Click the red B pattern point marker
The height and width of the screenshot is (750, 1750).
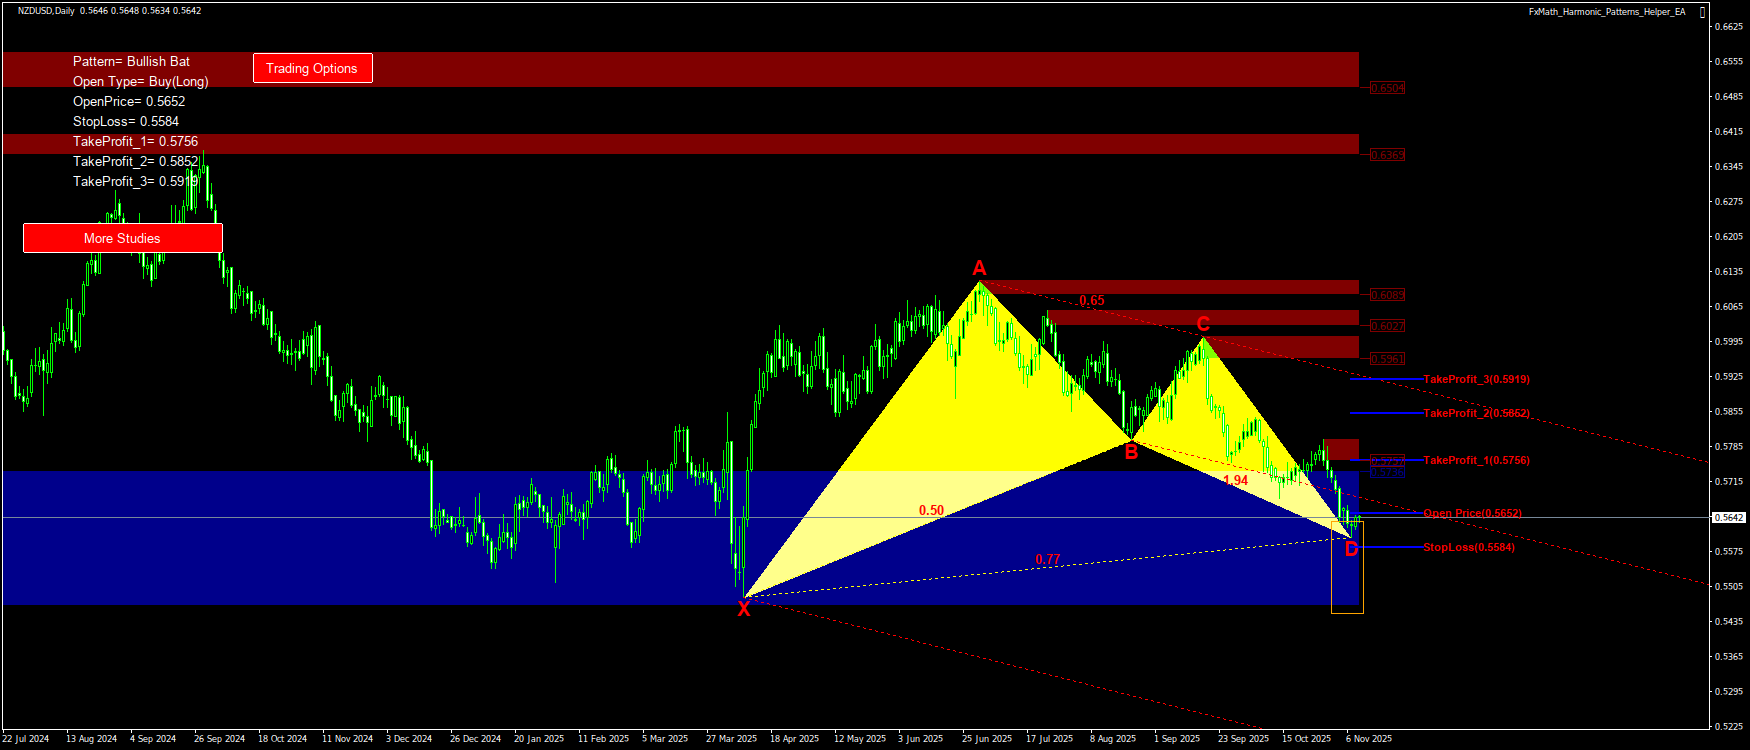(1131, 452)
